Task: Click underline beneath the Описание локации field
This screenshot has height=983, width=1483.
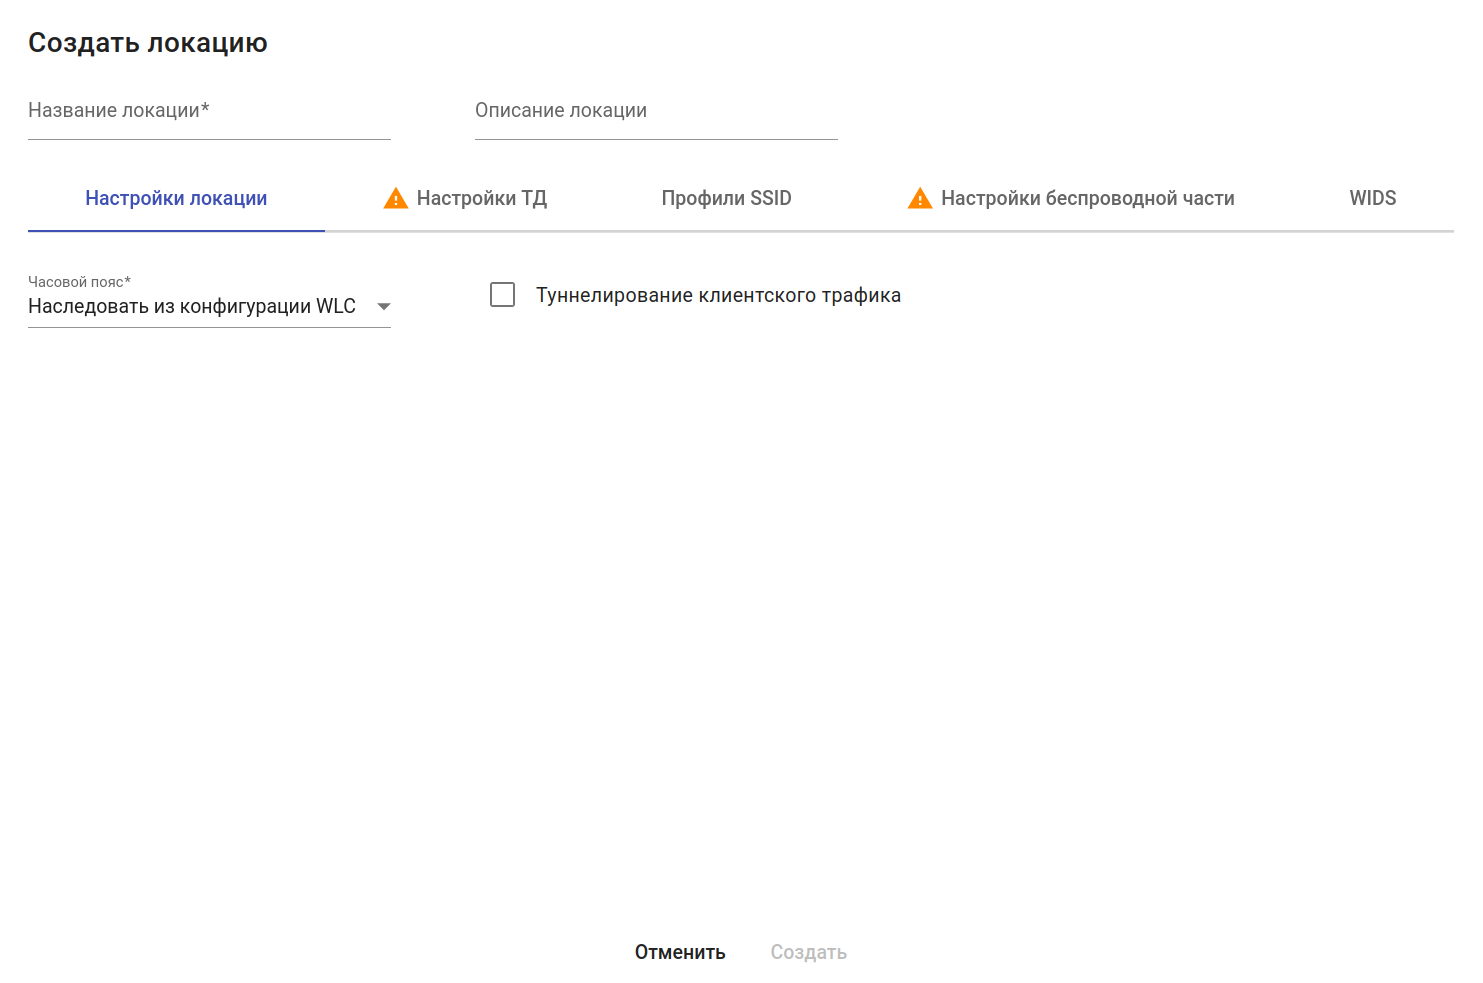Action: pyautogui.click(x=656, y=139)
